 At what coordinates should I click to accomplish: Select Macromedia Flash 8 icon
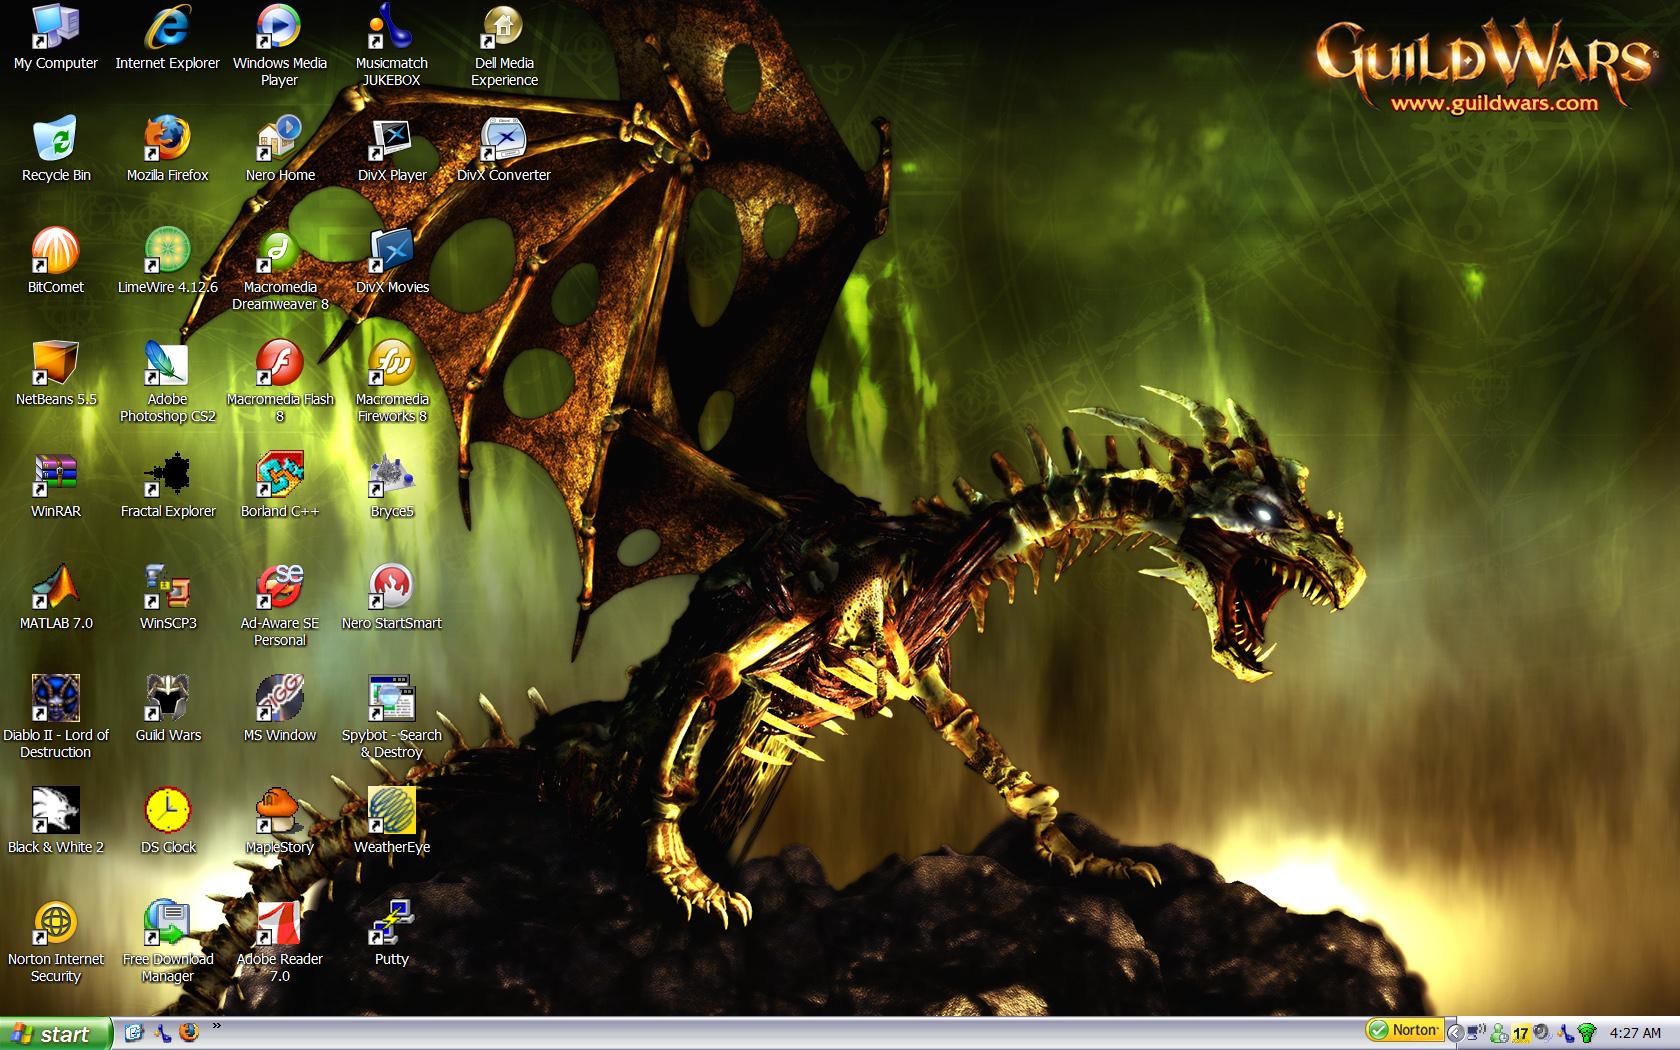pyautogui.click(x=280, y=383)
